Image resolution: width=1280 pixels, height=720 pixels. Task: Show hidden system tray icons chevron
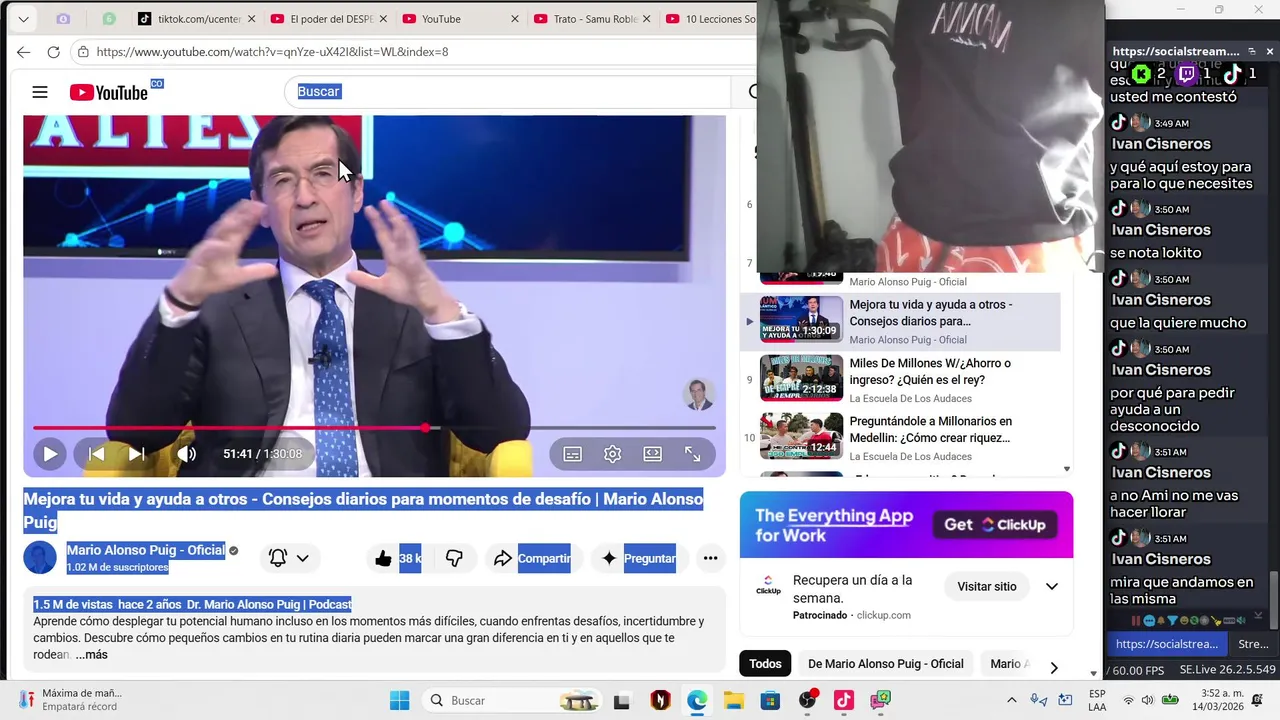pyautogui.click(x=1011, y=701)
